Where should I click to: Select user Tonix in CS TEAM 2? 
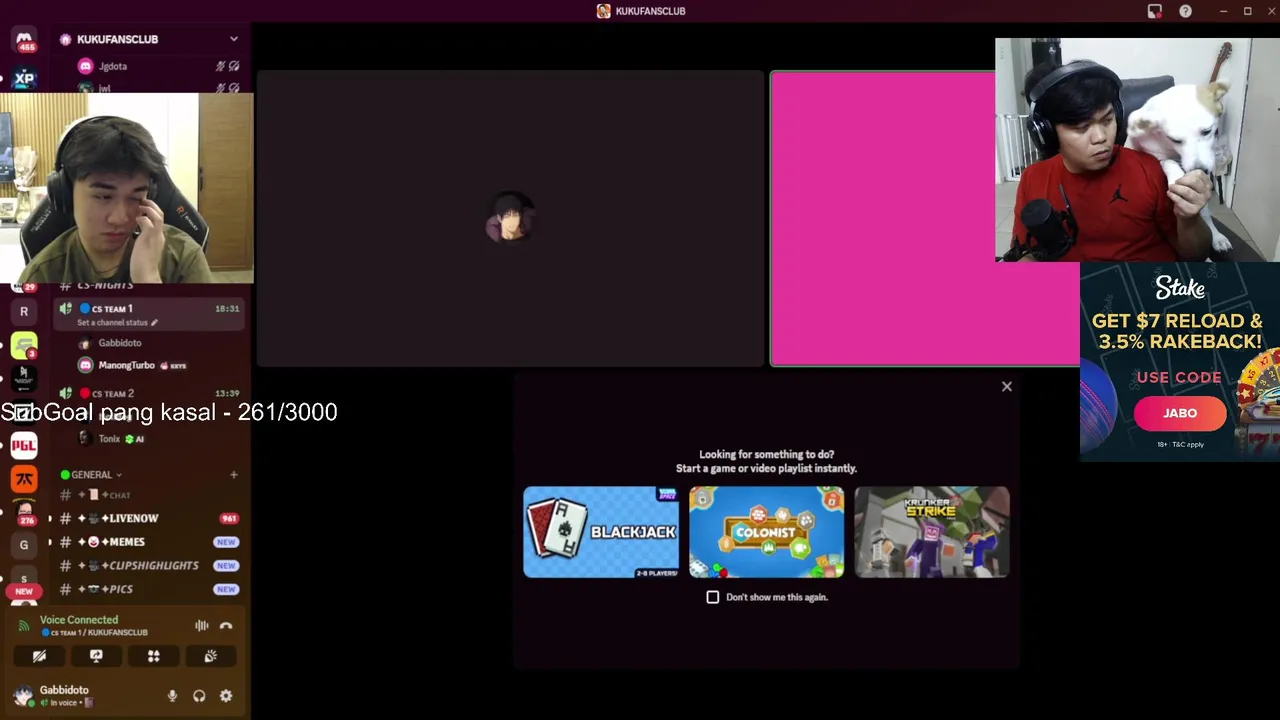pyautogui.click(x=110, y=439)
